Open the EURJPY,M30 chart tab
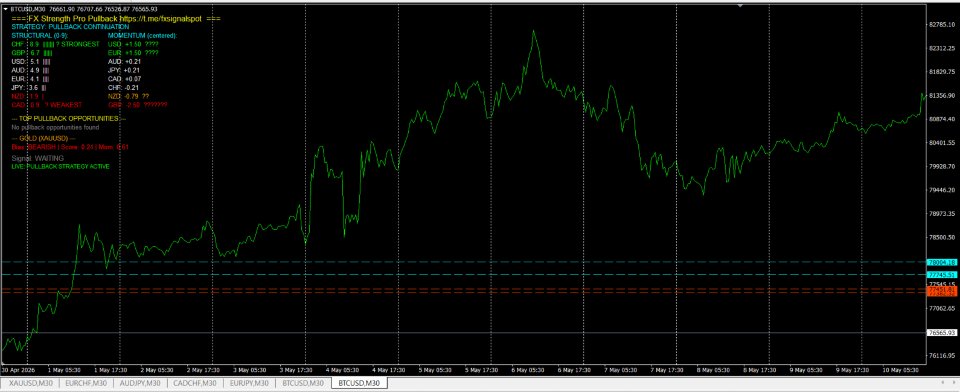Viewport: 960px width, 392px height. pyautogui.click(x=249, y=383)
